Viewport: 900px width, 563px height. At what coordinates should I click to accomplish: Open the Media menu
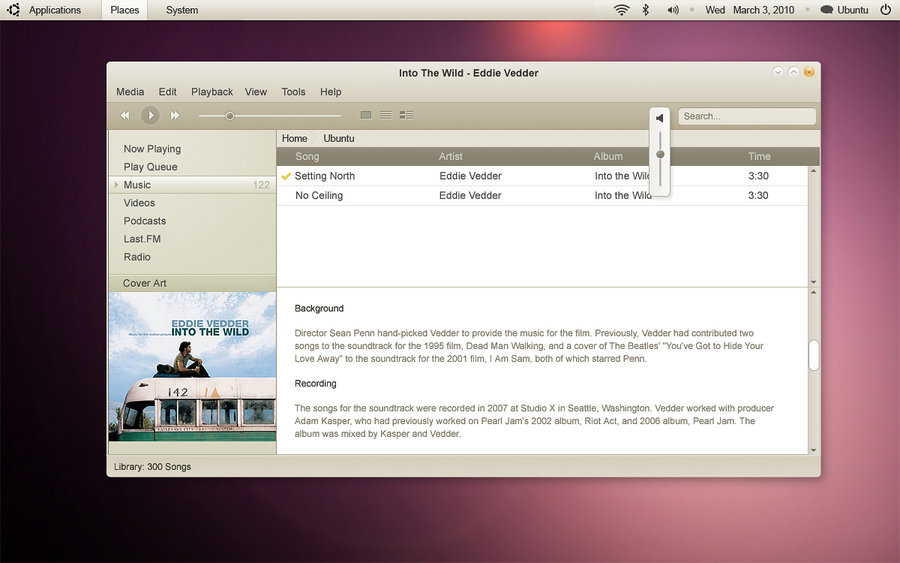coord(130,92)
